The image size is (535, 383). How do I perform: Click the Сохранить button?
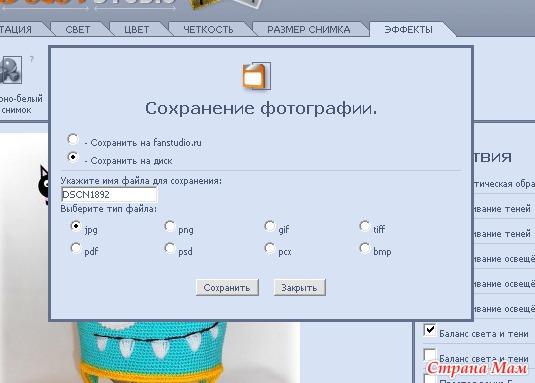click(x=227, y=288)
